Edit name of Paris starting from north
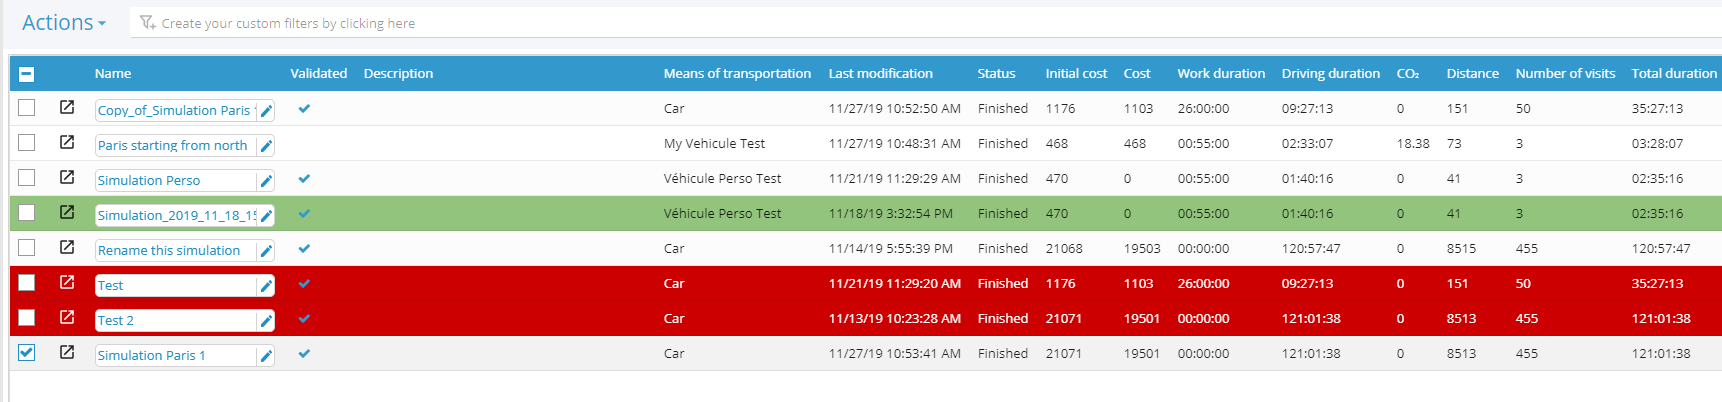 coord(266,146)
